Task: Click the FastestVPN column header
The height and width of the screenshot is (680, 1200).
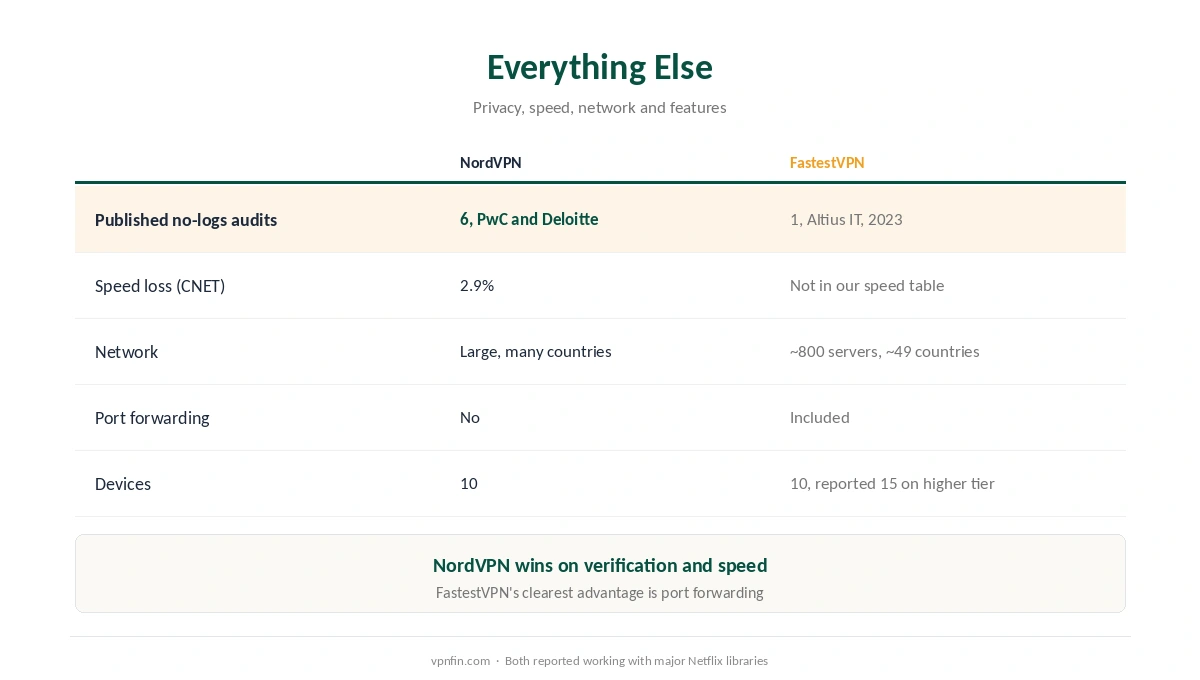Action: [x=827, y=162]
